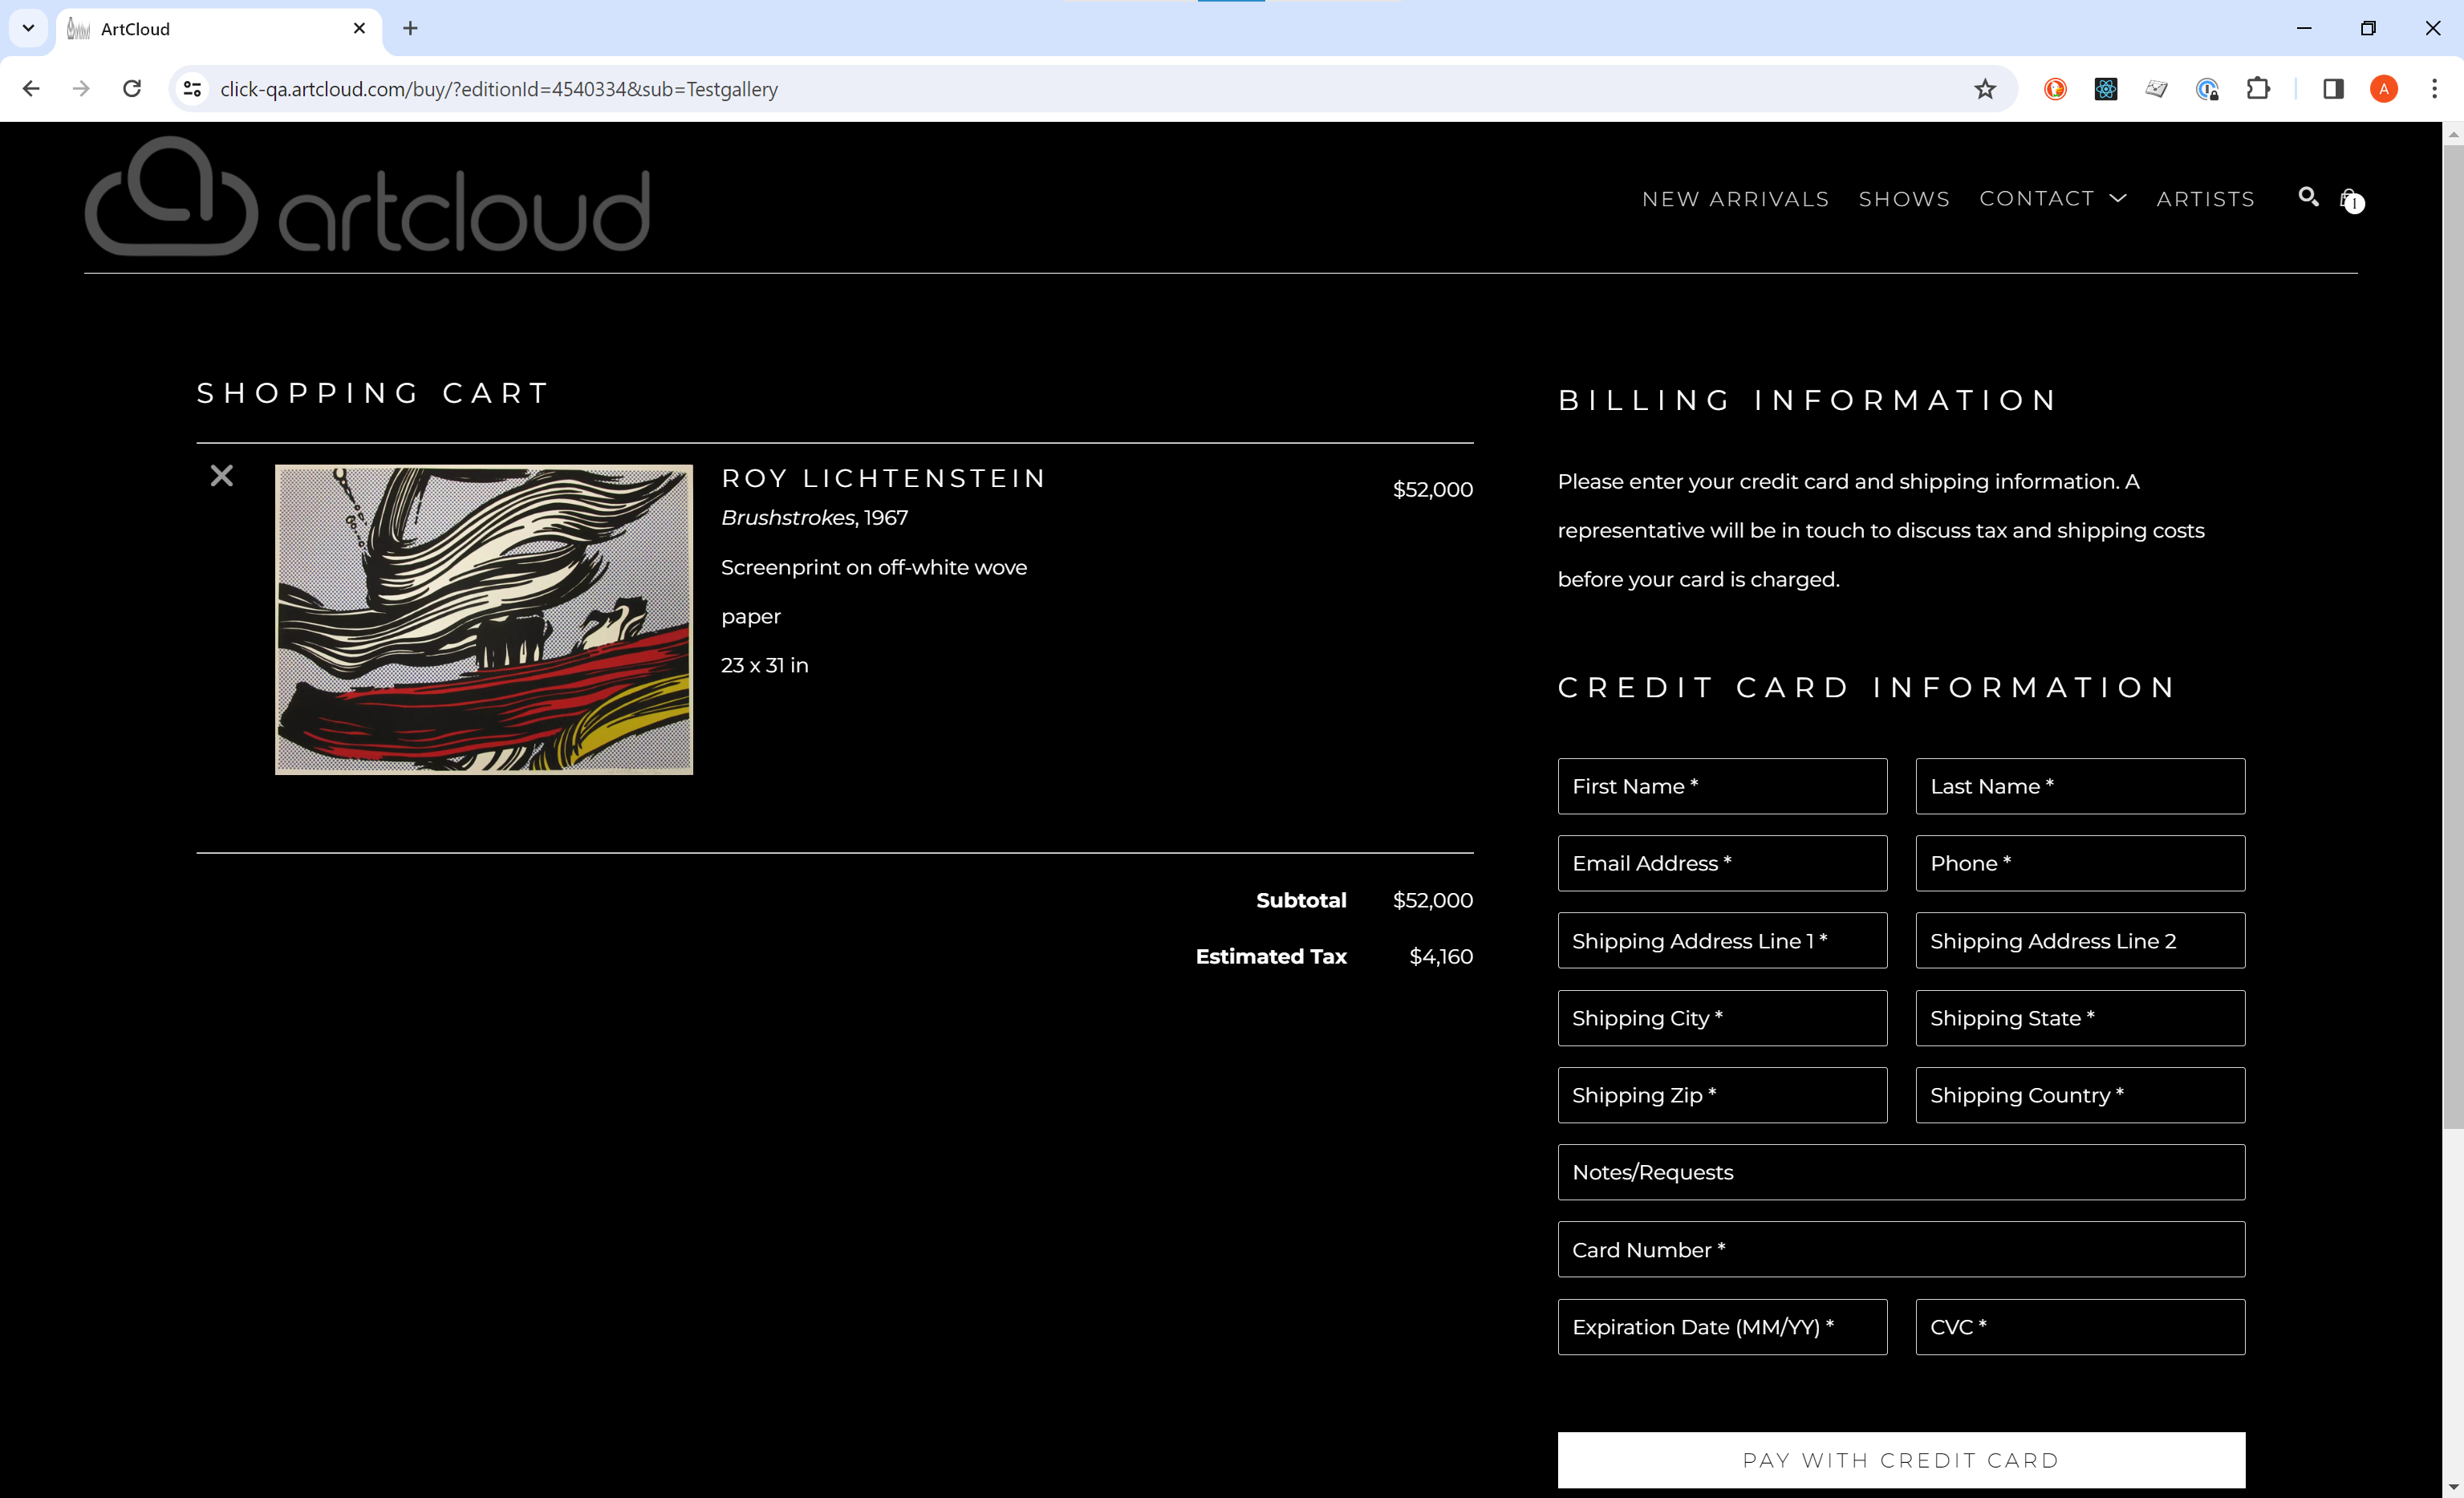Open the grey tilted extension icon next to React icon
Screen dimensions: 2464x1498
[x=2156, y=89]
